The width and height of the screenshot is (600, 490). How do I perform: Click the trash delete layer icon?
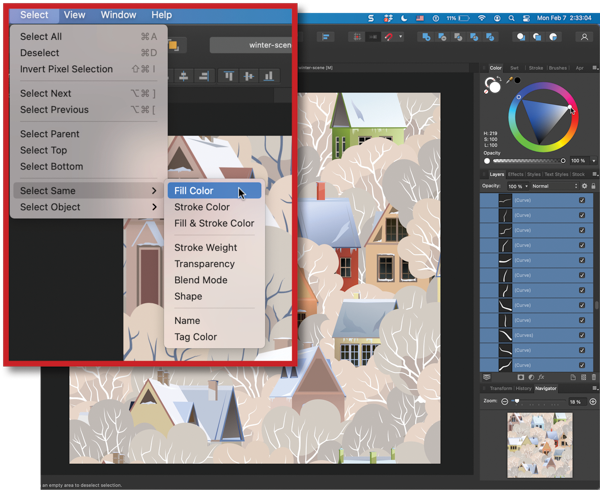pyautogui.click(x=593, y=377)
